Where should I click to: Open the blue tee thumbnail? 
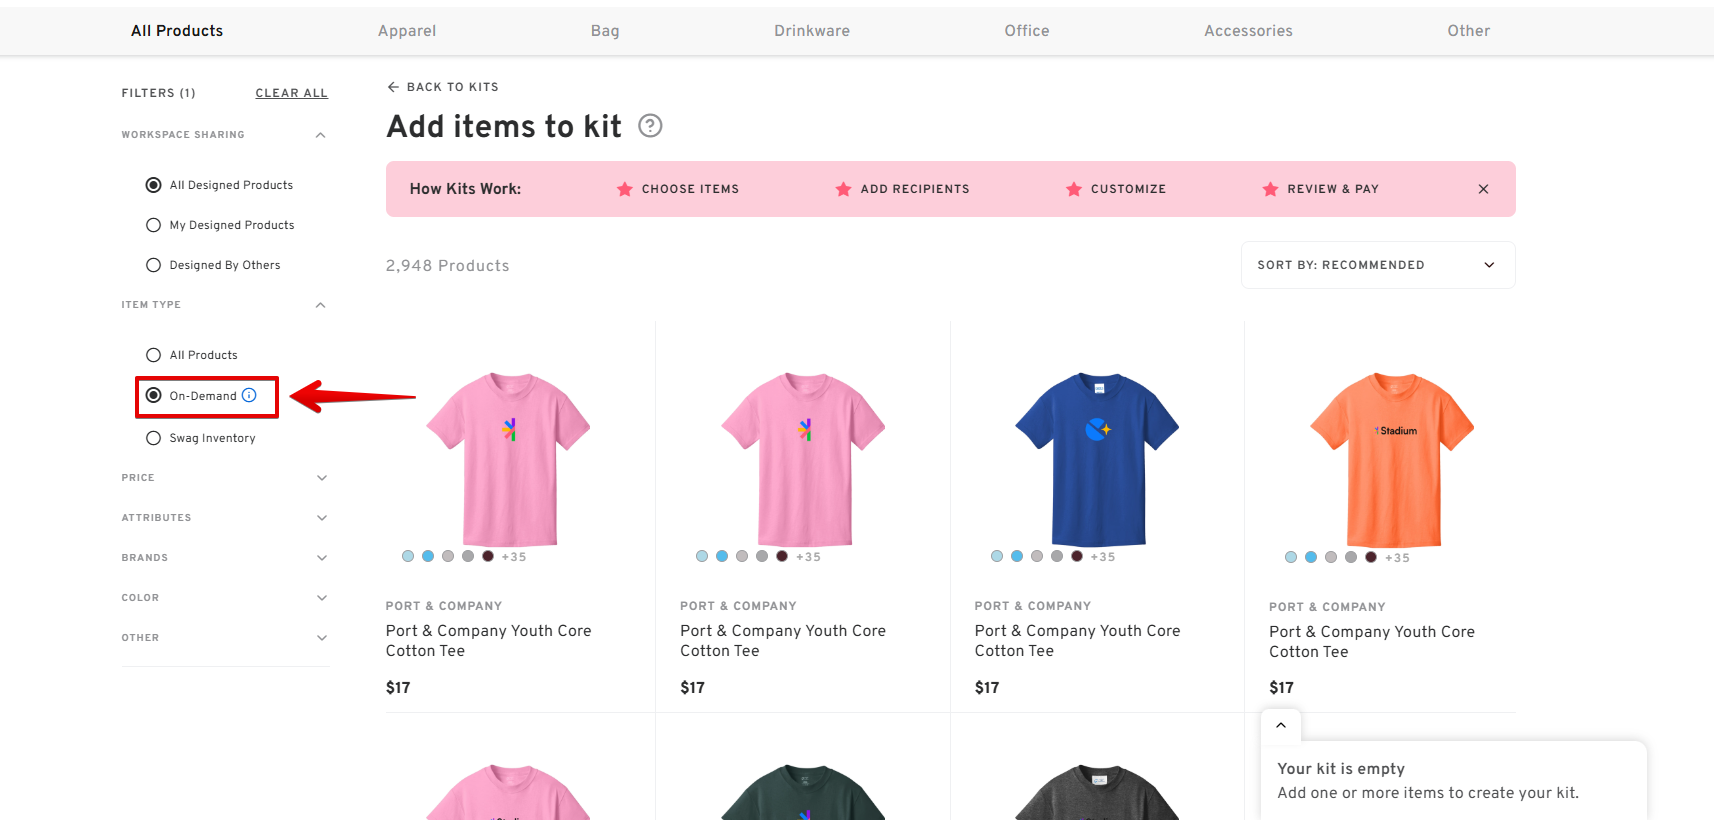tap(1097, 459)
